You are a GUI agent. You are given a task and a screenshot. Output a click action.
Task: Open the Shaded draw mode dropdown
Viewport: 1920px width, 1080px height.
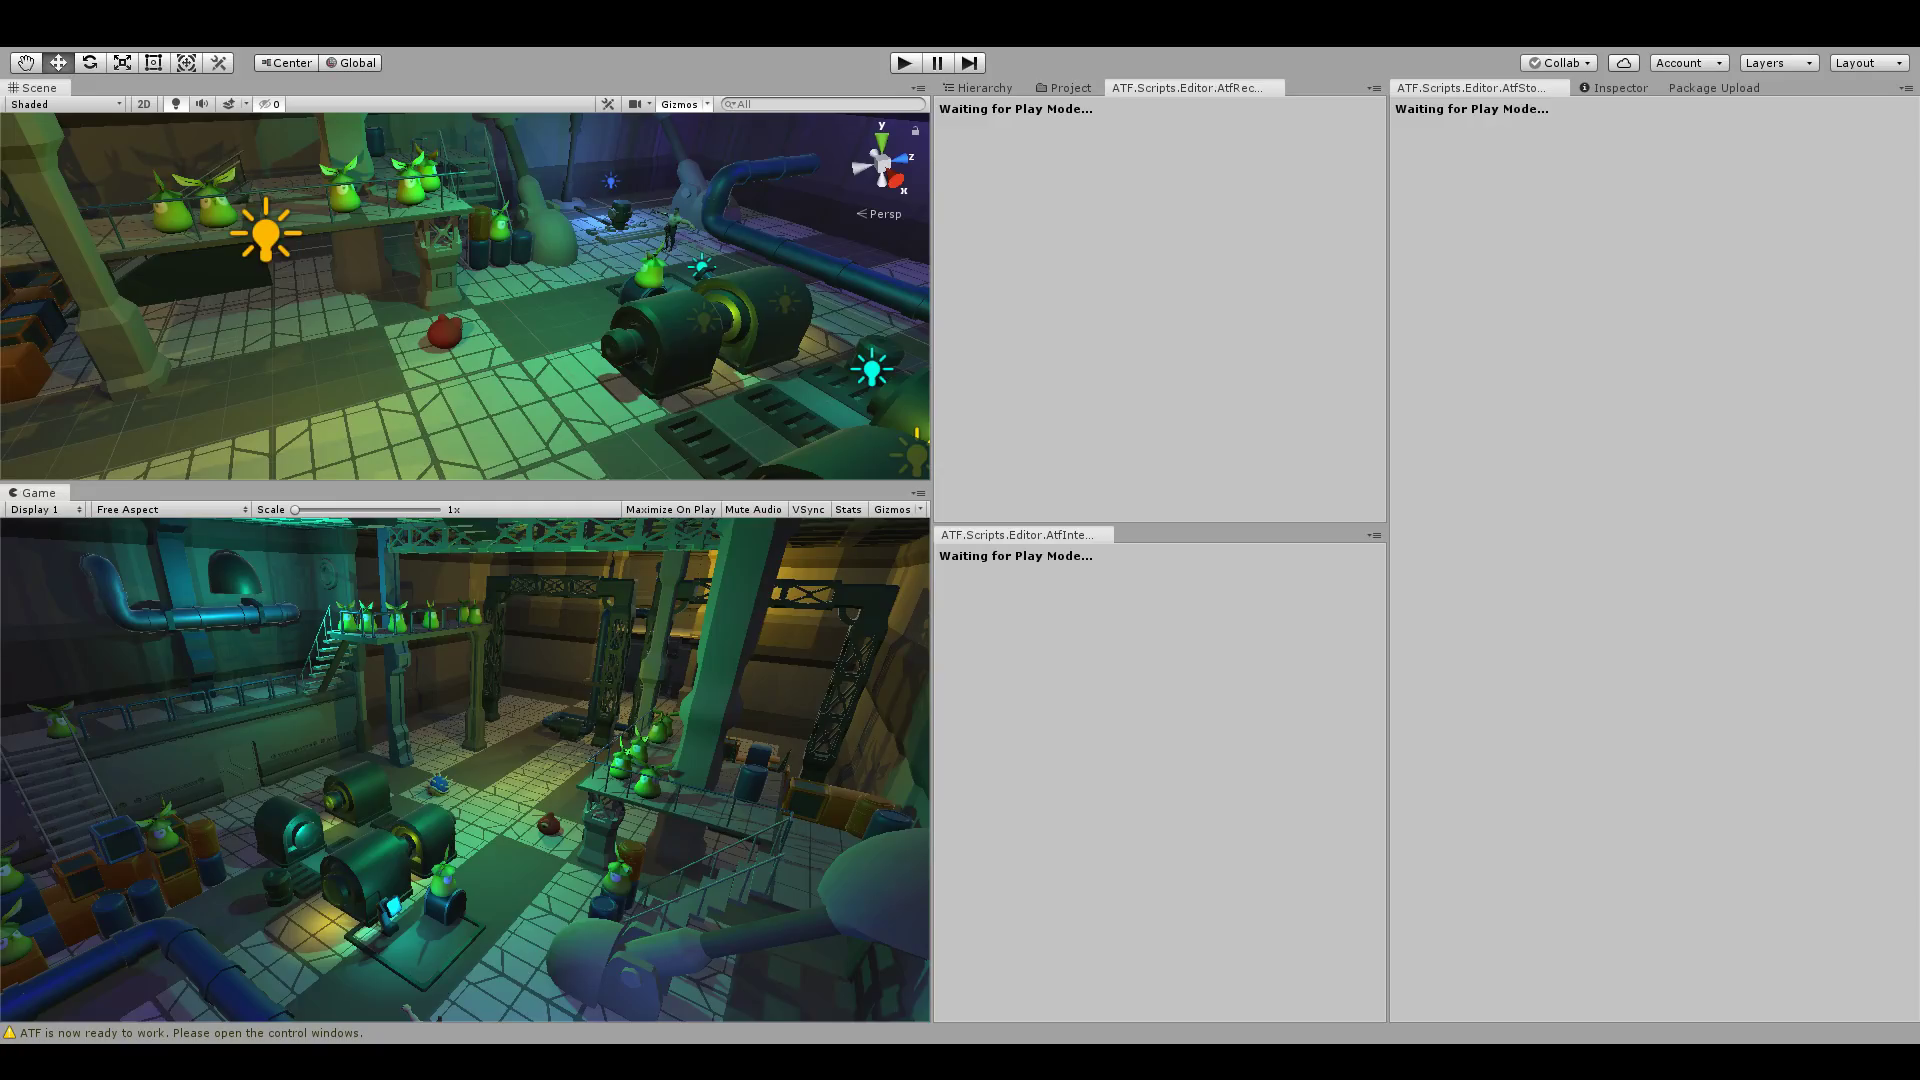pyautogui.click(x=66, y=104)
